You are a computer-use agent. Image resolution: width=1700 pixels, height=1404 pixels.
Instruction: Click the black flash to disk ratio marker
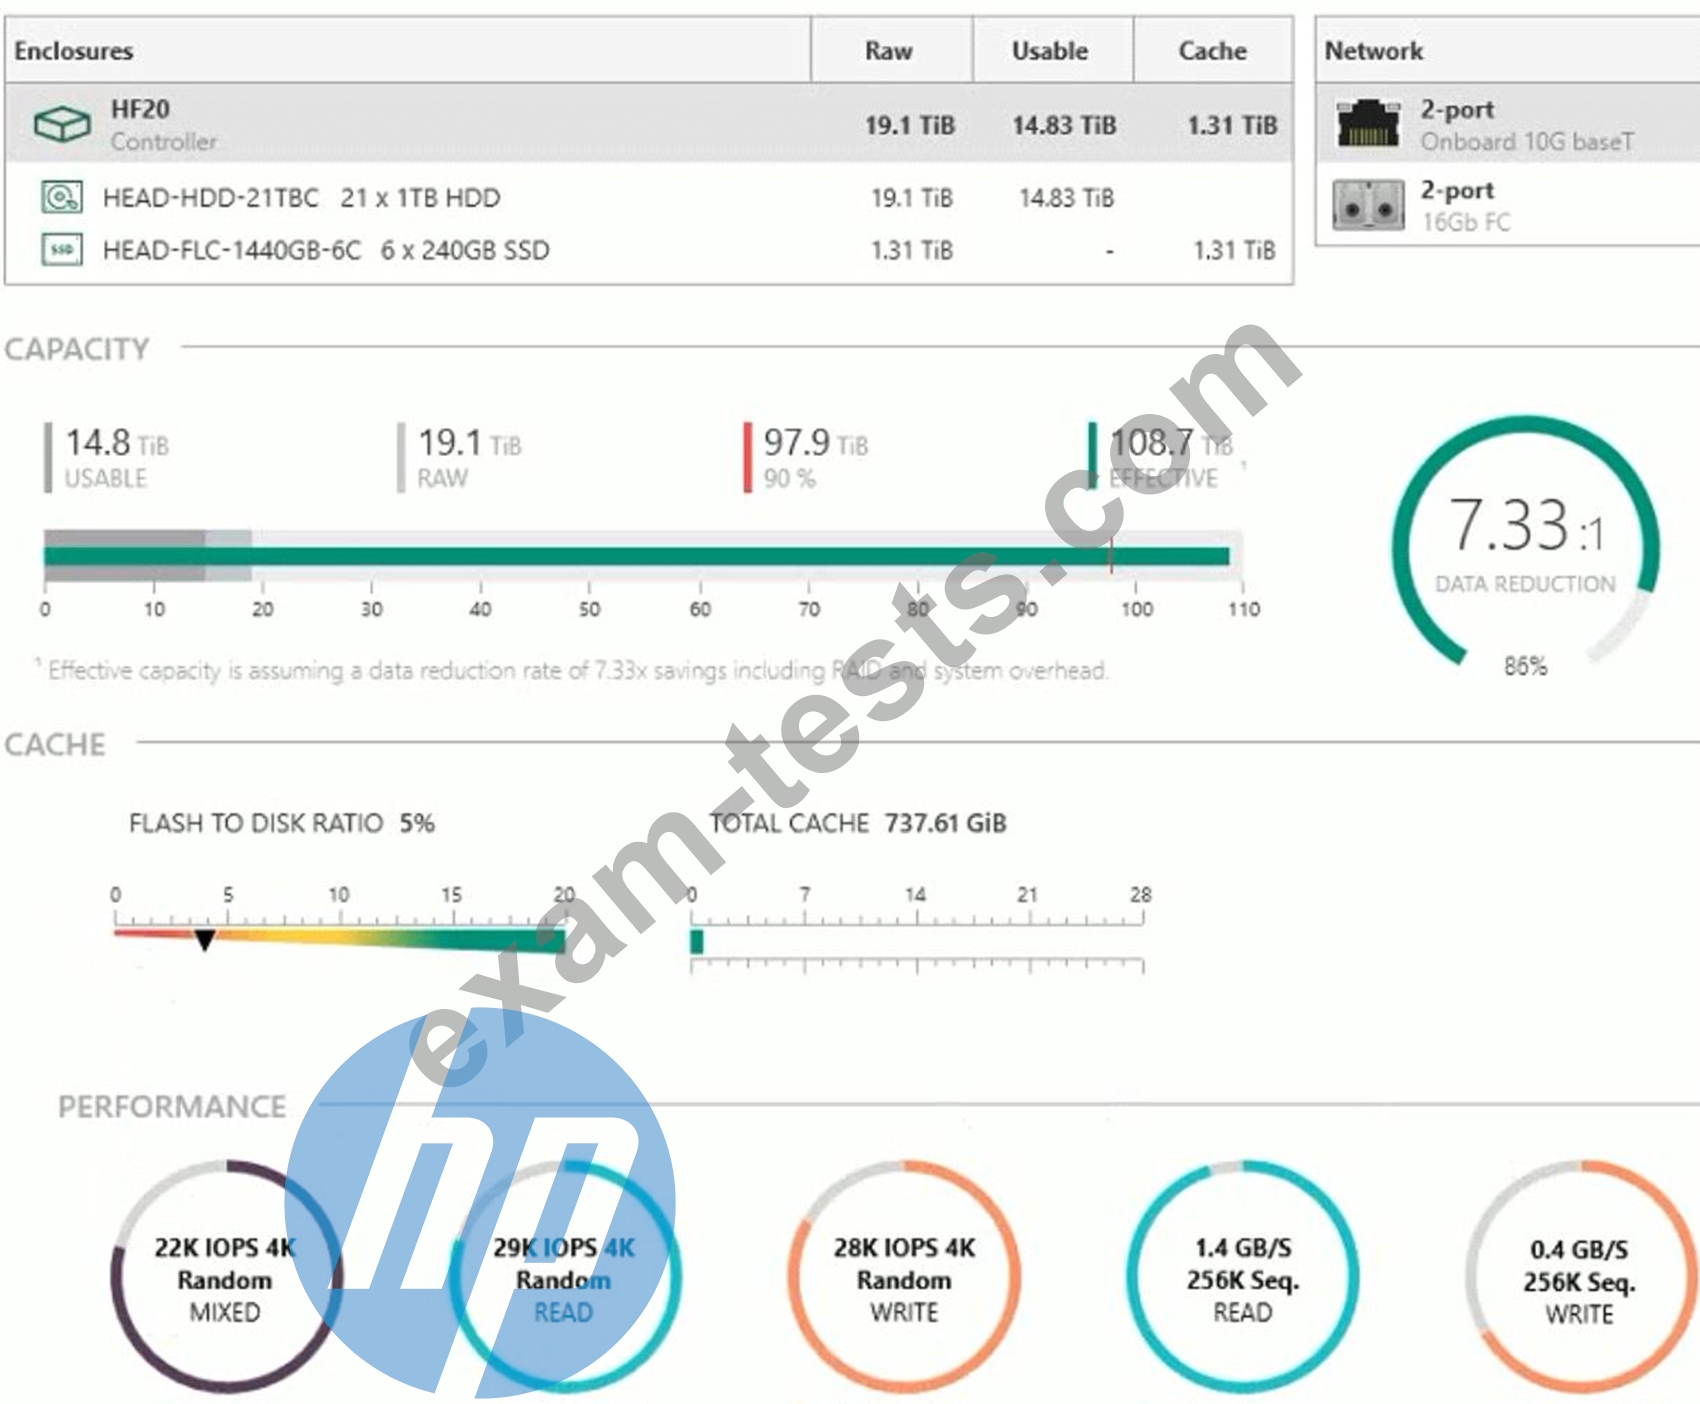[204, 940]
